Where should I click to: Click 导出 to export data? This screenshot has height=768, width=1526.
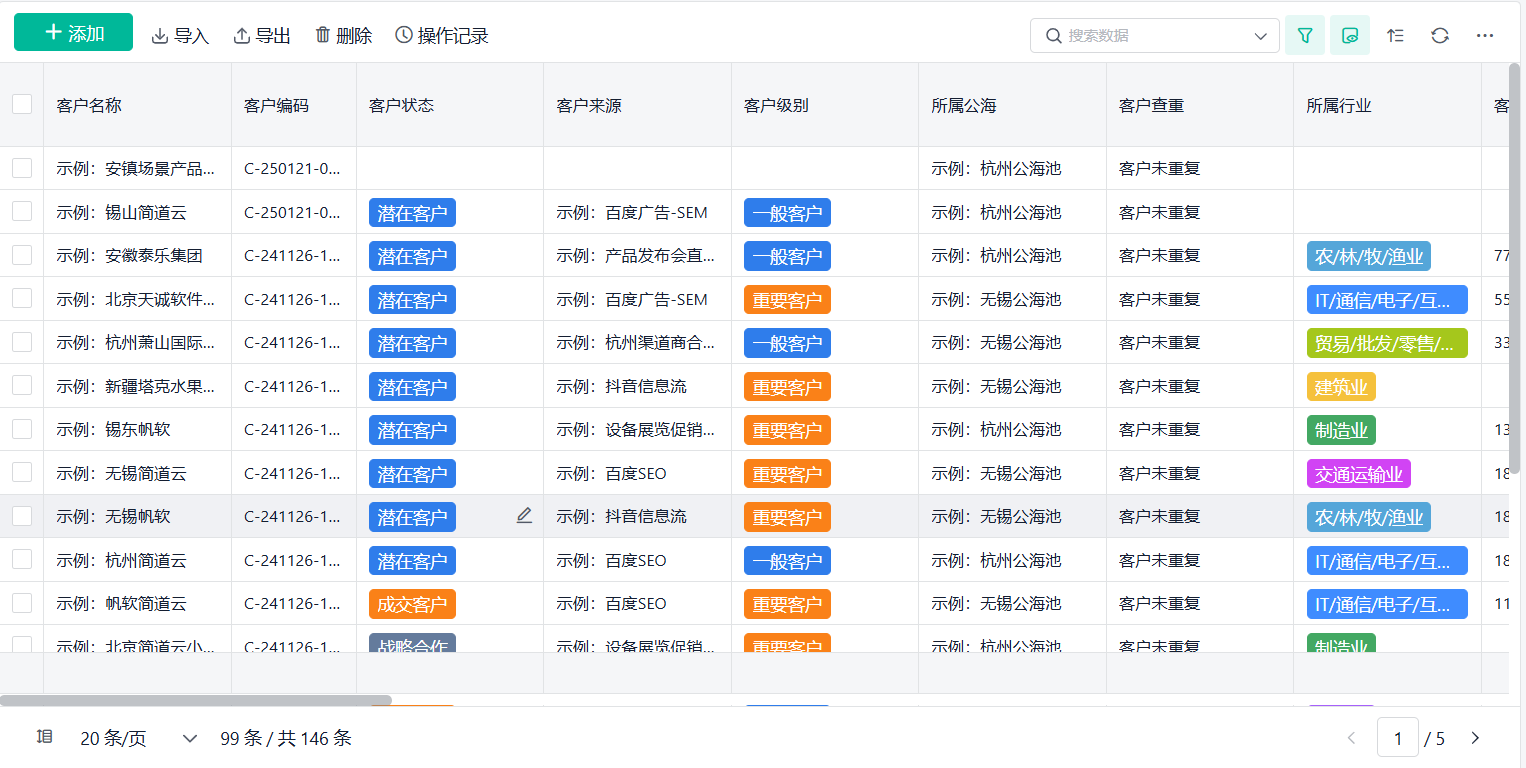tap(262, 36)
